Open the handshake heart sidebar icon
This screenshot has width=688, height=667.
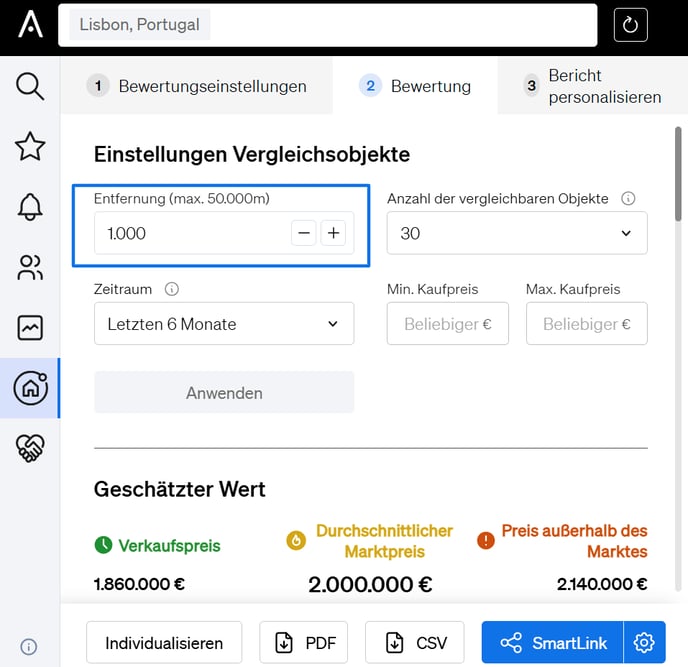tap(30, 448)
